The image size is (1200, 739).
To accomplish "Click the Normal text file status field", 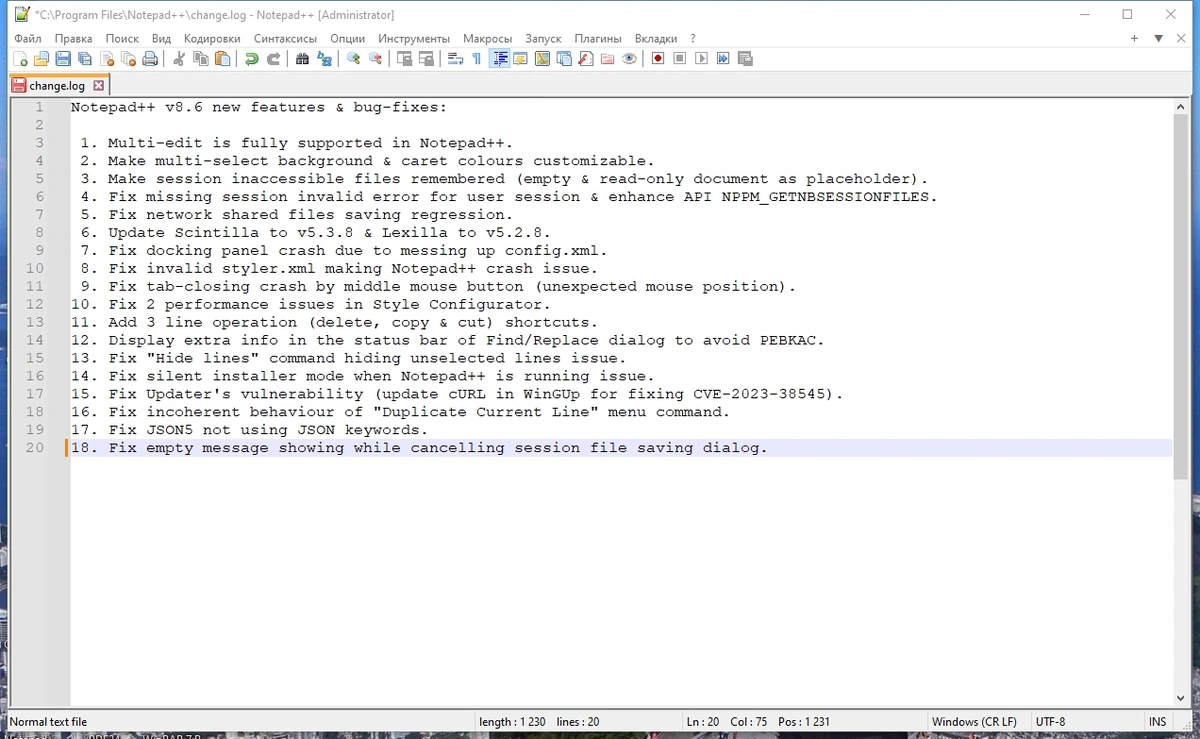I will [240, 722].
